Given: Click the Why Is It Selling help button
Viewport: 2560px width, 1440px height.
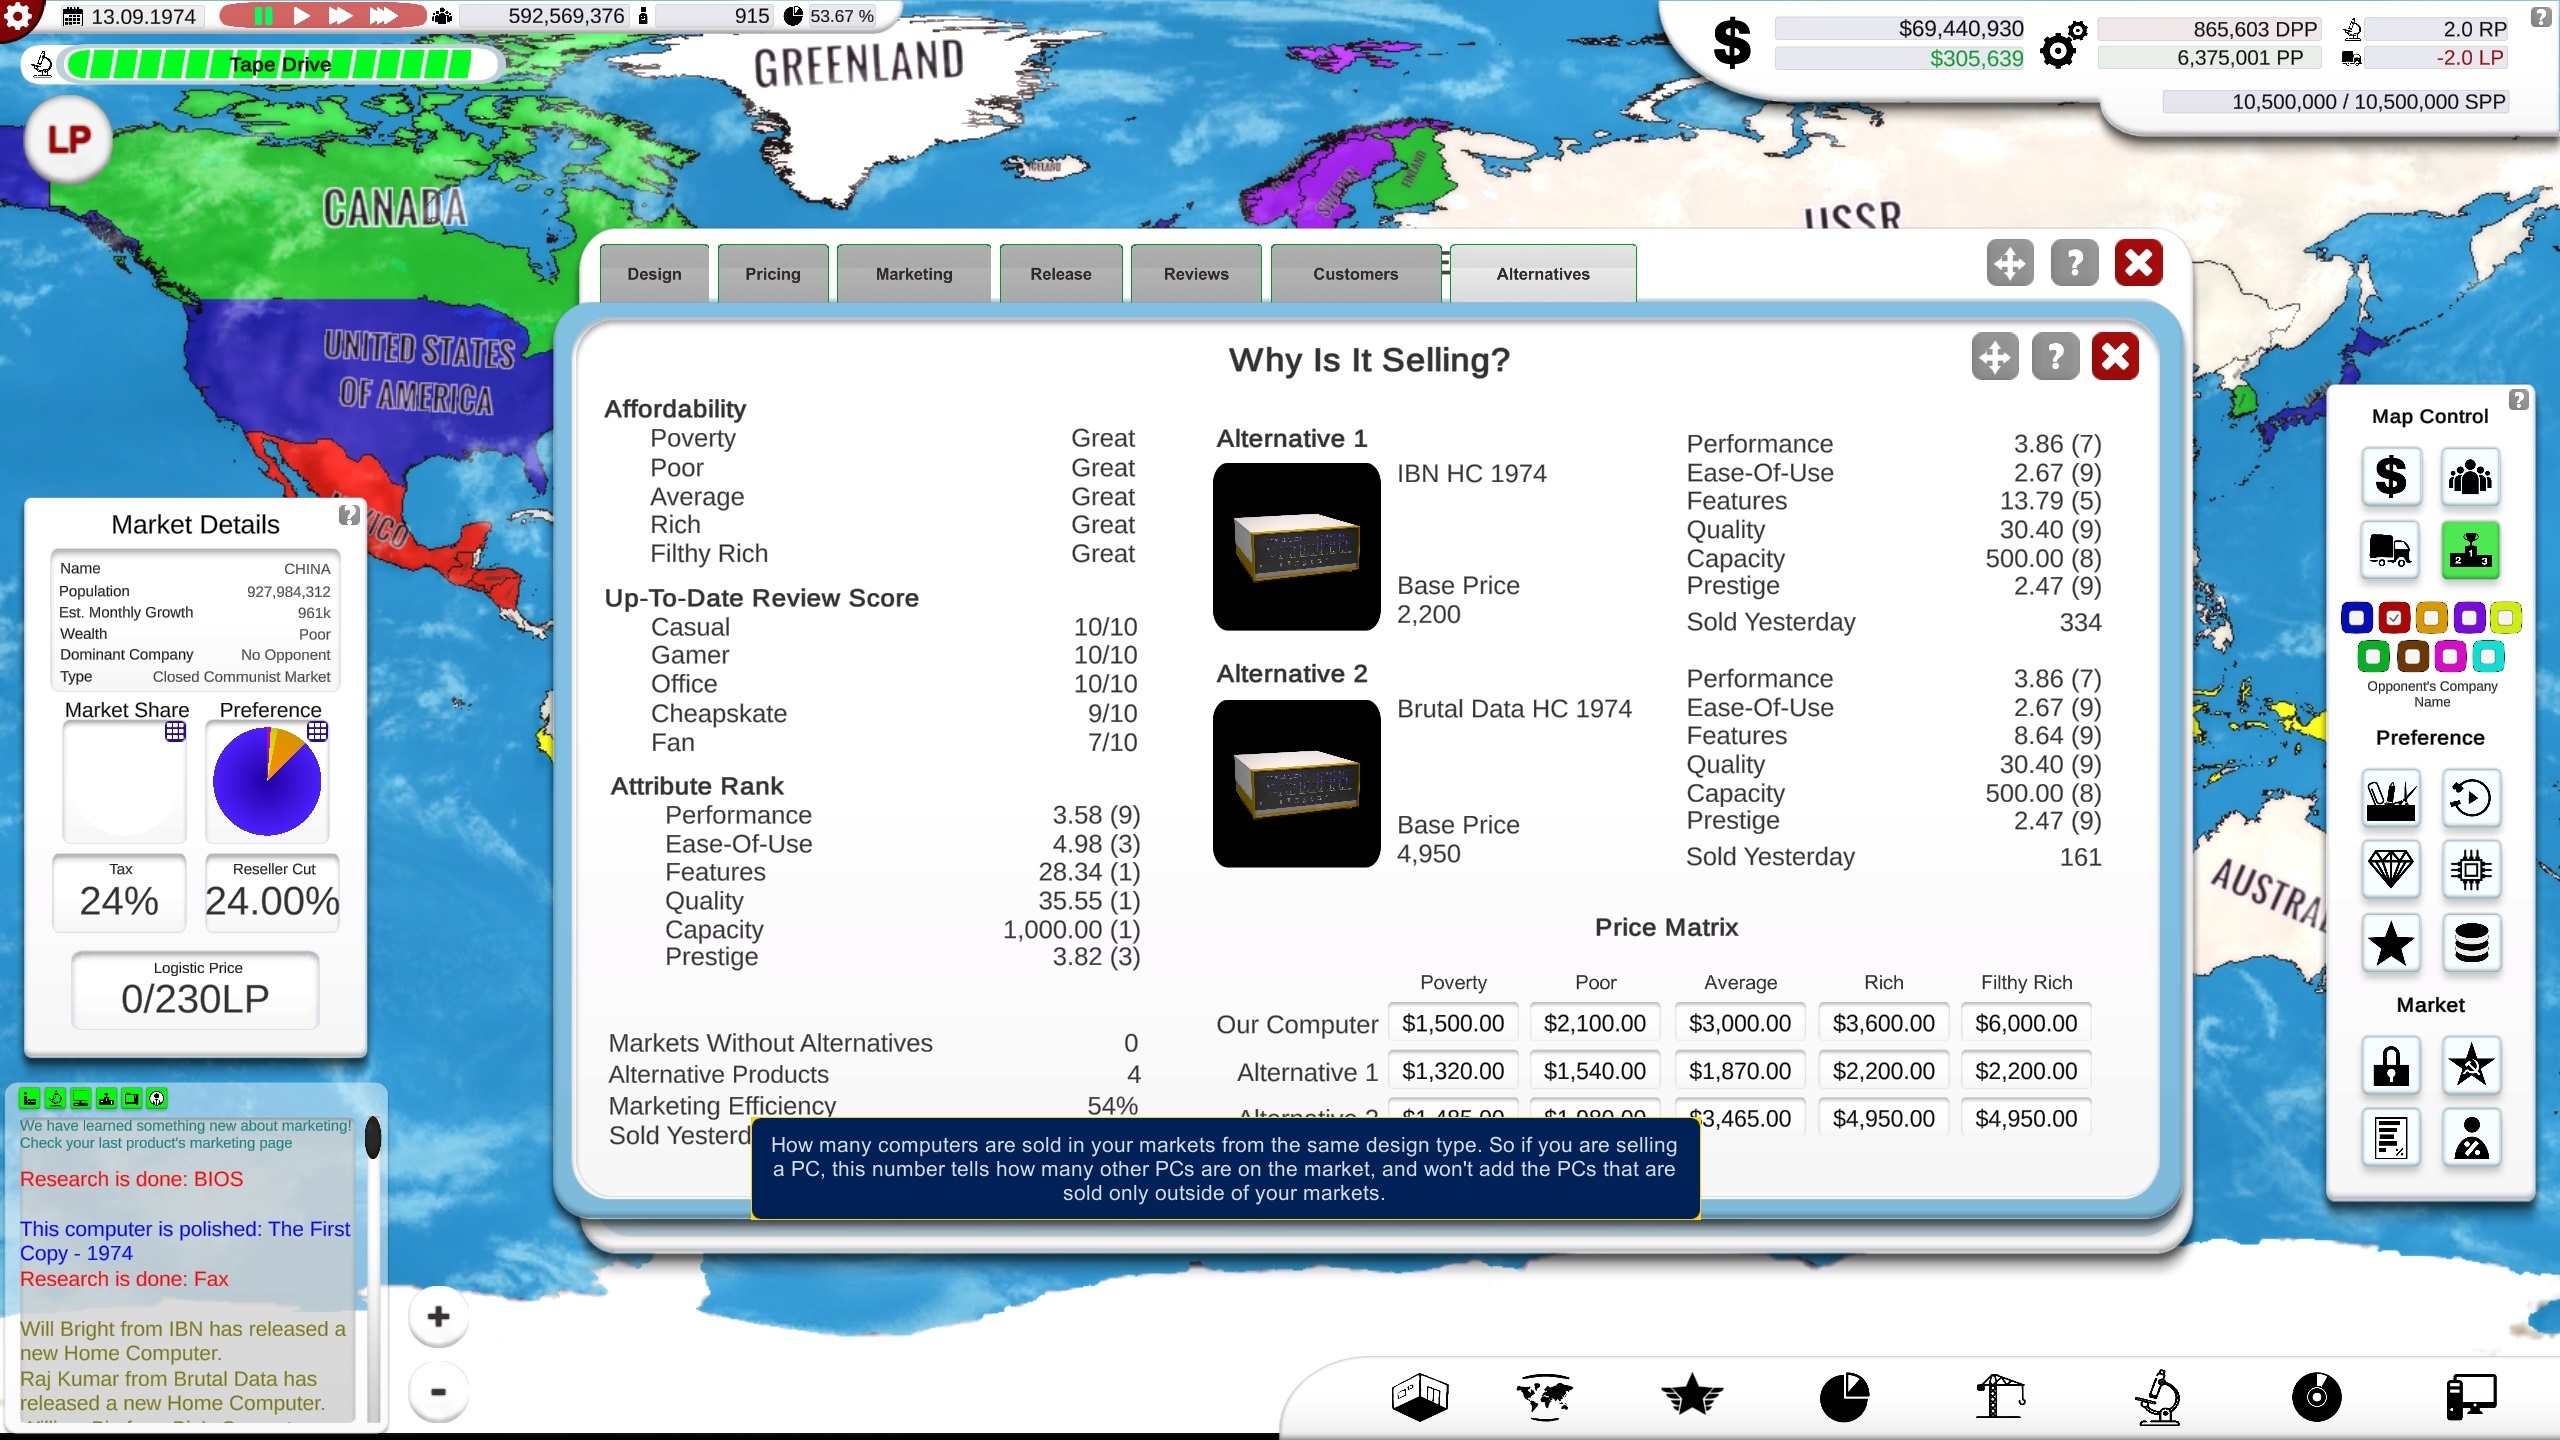Looking at the screenshot, I should click(2055, 357).
